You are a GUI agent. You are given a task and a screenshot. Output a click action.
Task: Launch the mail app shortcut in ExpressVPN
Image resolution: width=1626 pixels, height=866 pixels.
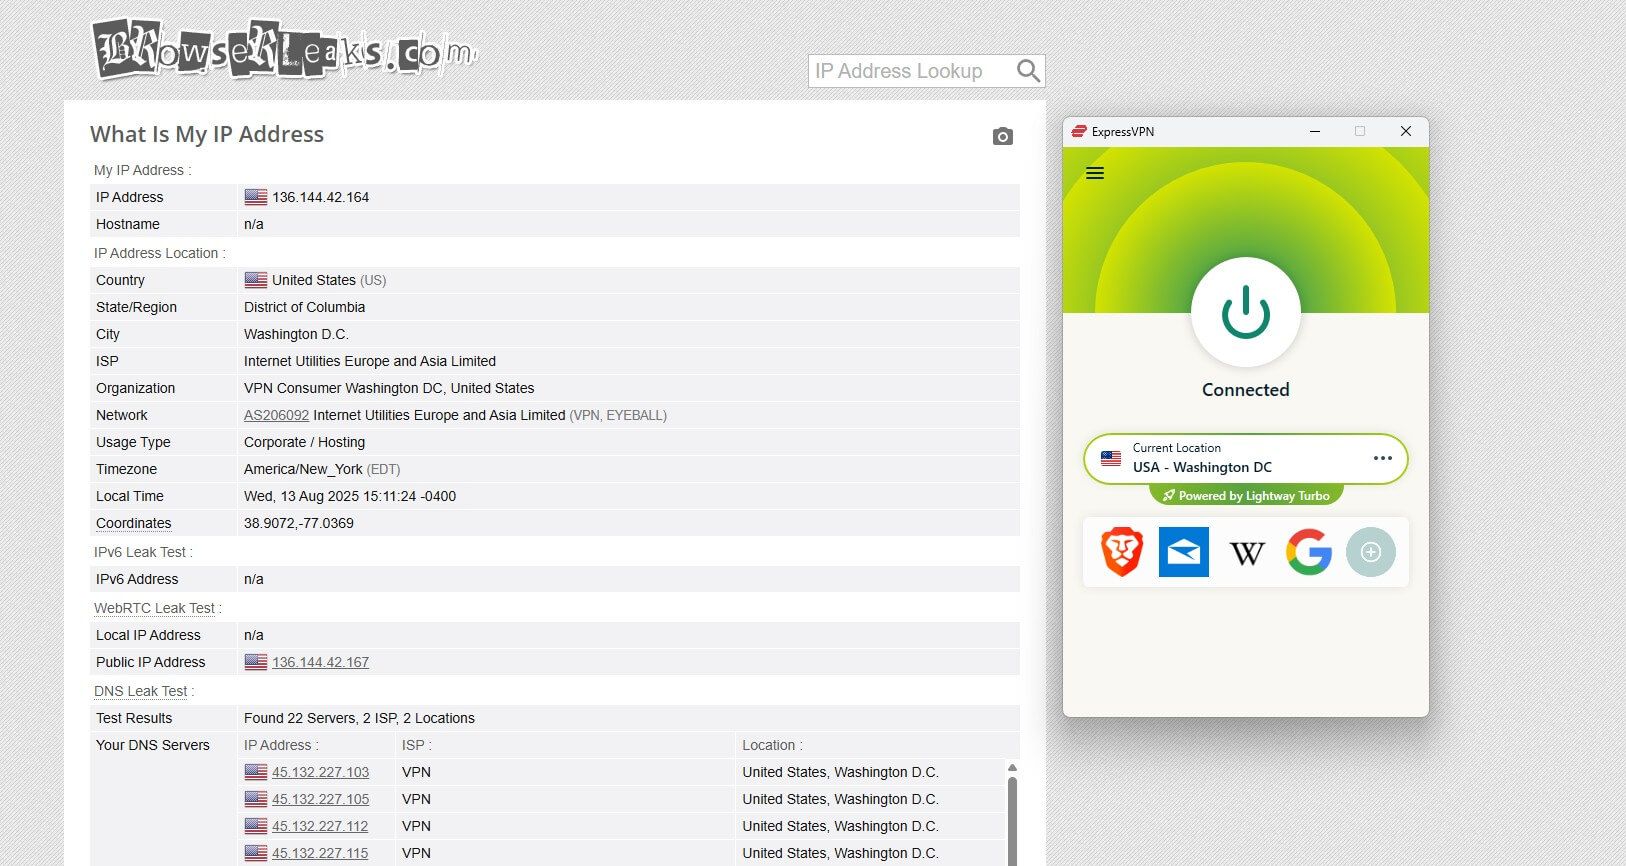pyautogui.click(x=1184, y=552)
